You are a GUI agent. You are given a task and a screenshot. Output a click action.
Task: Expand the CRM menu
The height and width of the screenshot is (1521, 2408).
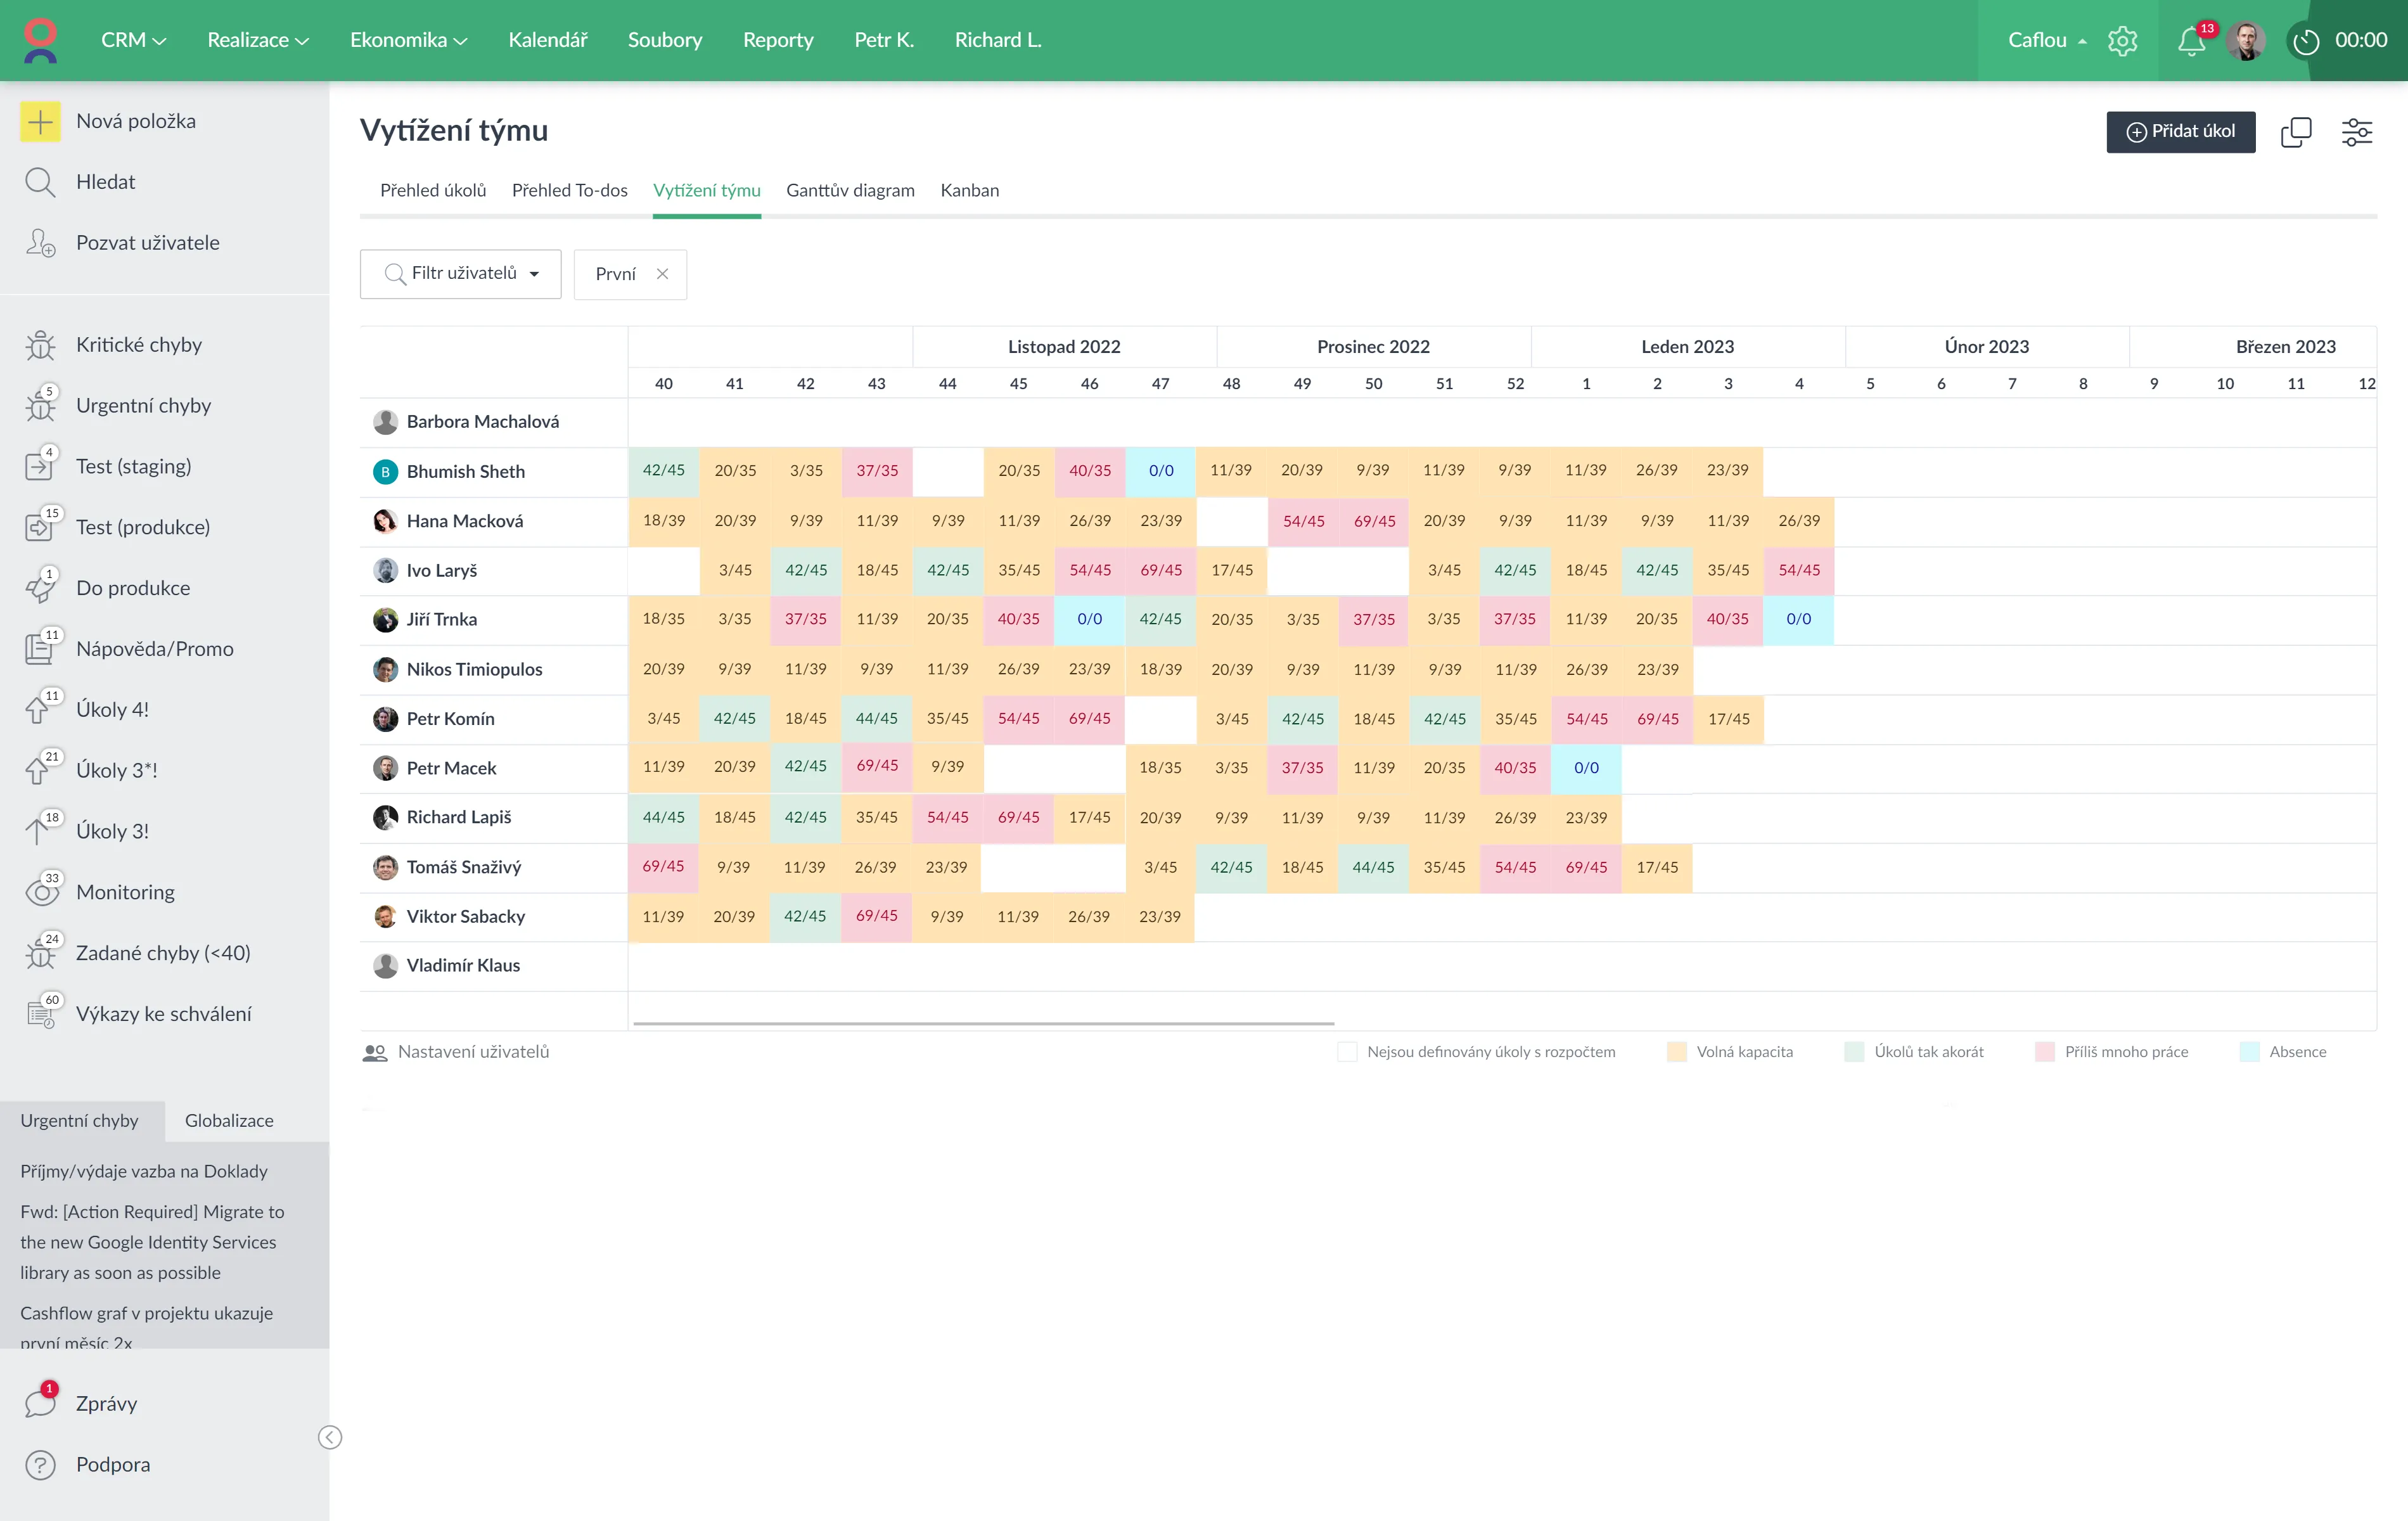(x=133, y=40)
